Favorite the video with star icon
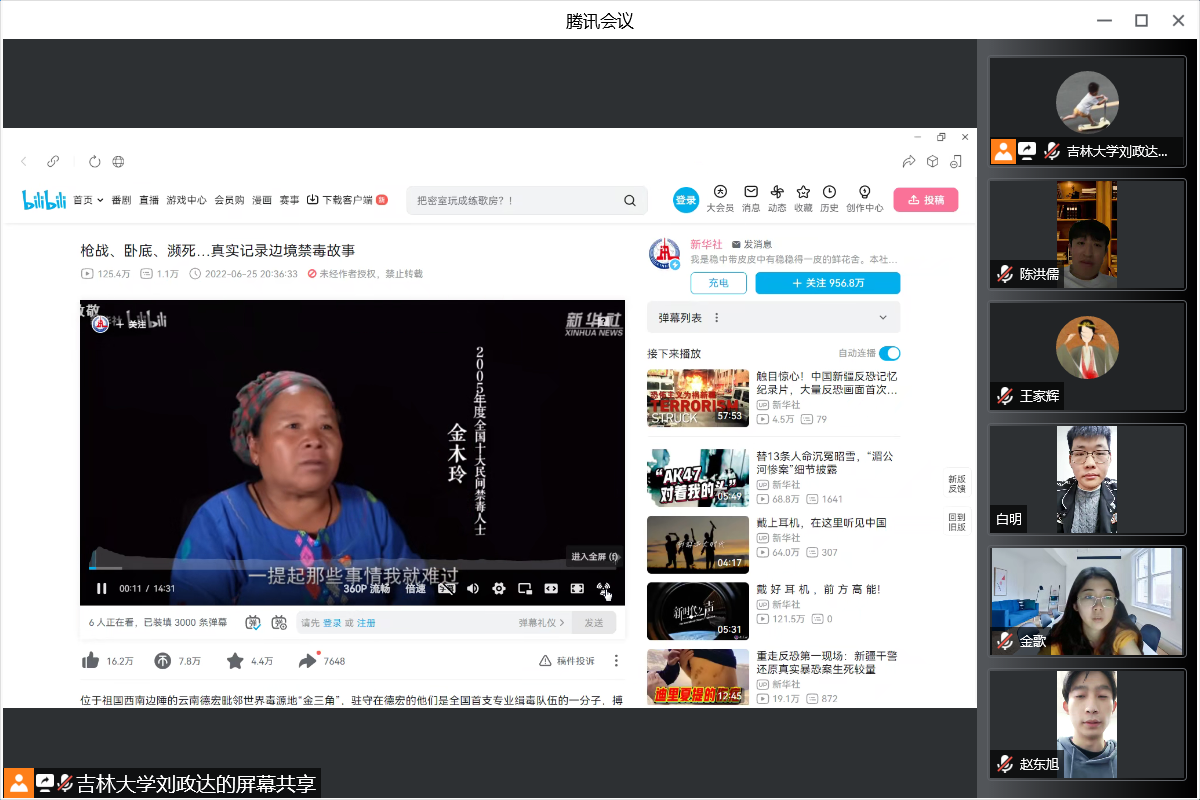The width and height of the screenshot is (1200, 800). click(x=235, y=661)
